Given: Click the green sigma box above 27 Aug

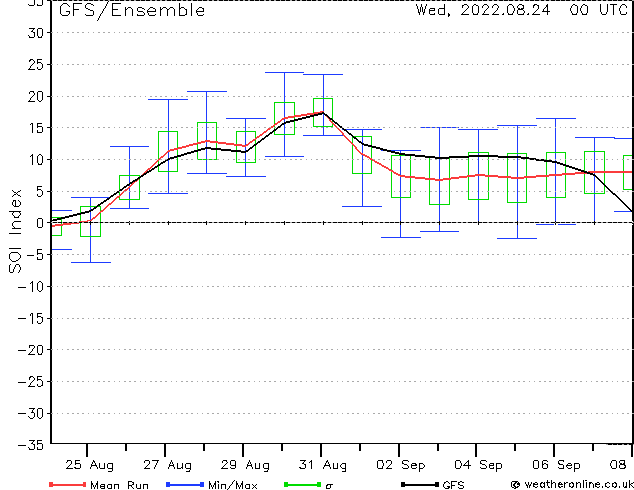Looking at the screenshot, I should [168, 151].
